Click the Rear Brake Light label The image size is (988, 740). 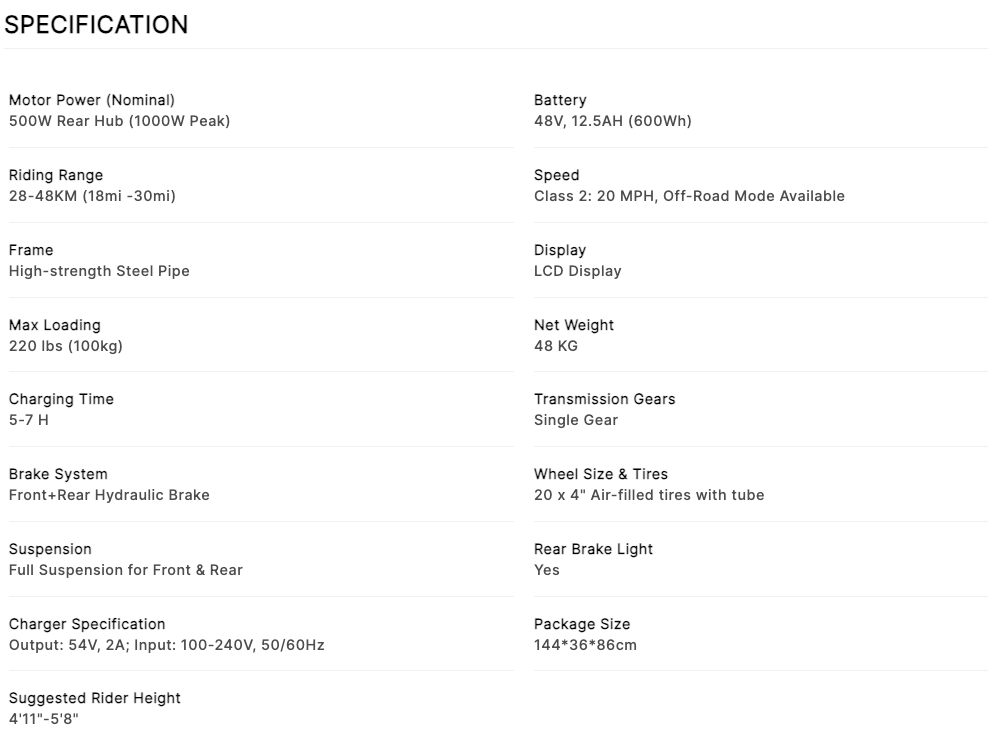point(593,549)
